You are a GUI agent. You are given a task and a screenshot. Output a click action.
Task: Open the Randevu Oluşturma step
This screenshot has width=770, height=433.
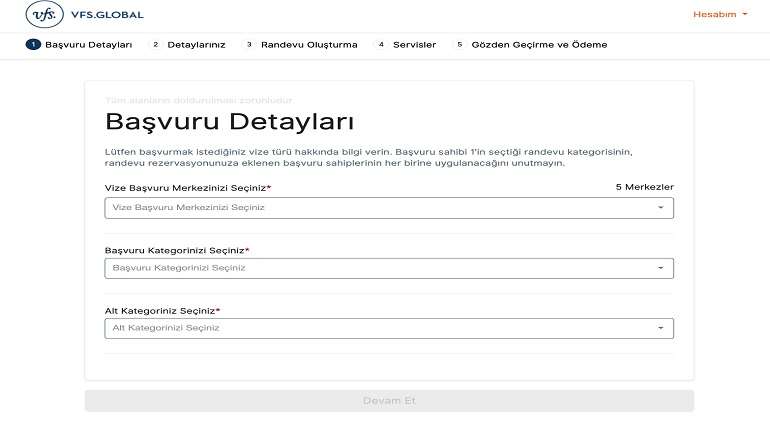tap(301, 45)
